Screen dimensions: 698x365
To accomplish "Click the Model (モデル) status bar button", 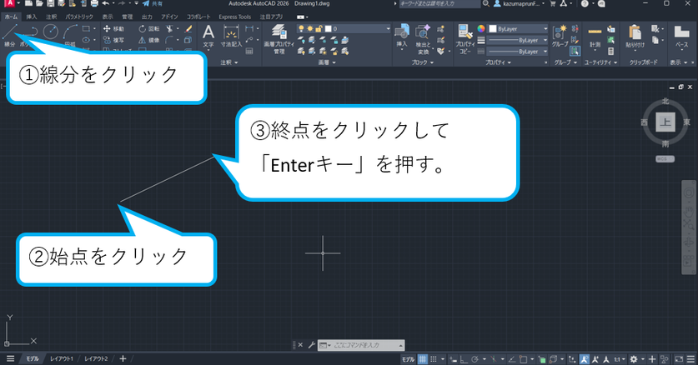I will click(x=408, y=359).
